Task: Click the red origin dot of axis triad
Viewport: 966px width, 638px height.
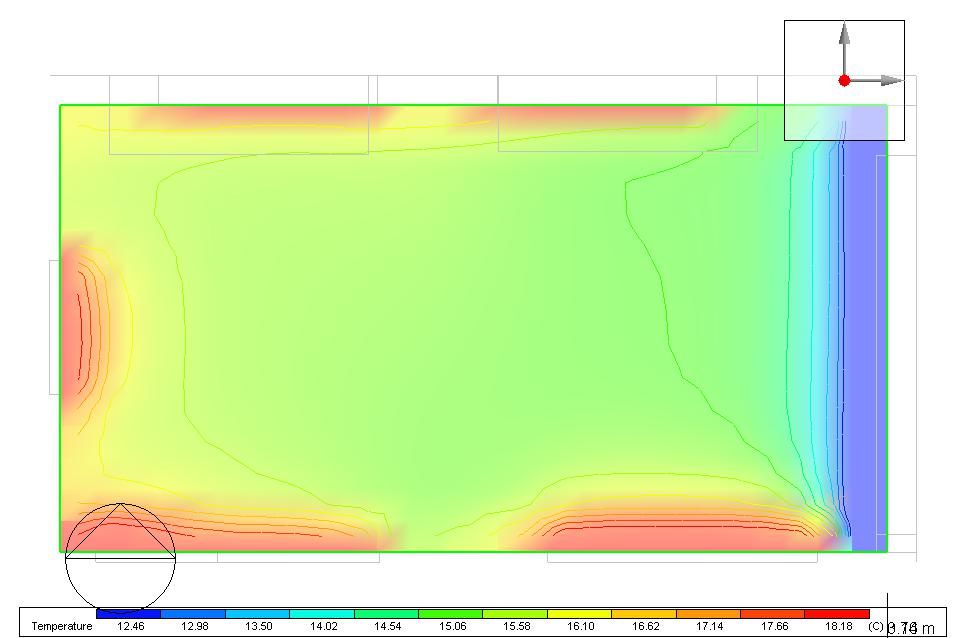Action: 845,81
